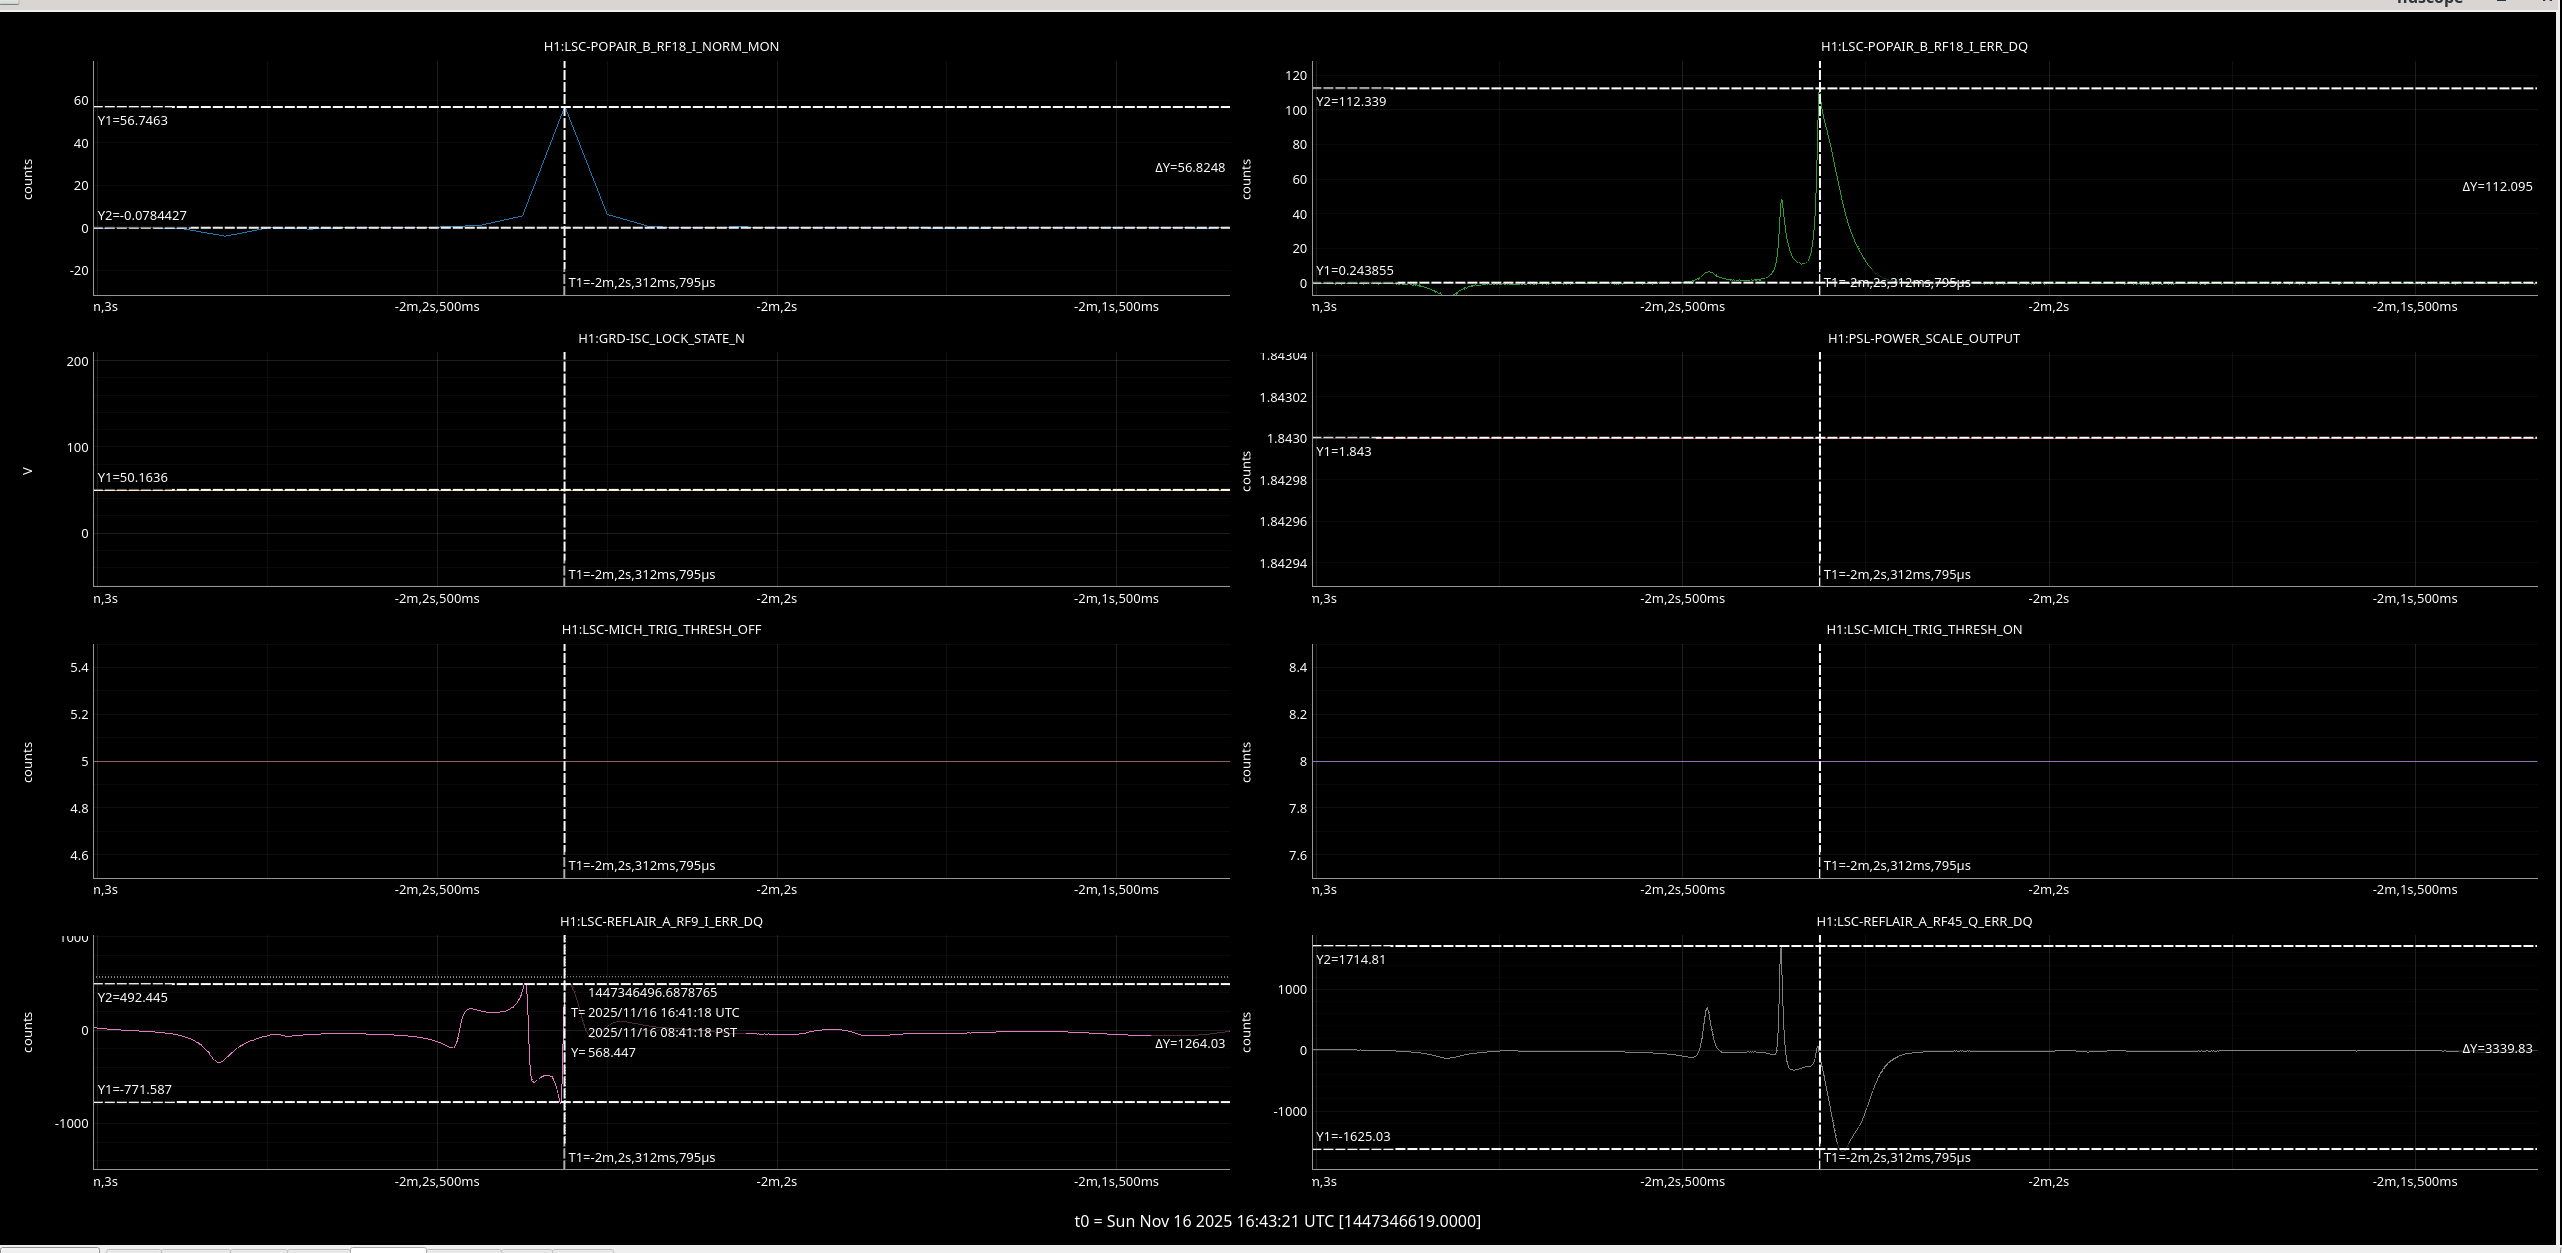The height and width of the screenshot is (1253, 2562).
Task: Click the Y1=-1625.03 cursor label
Action: [x=1353, y=1136]
